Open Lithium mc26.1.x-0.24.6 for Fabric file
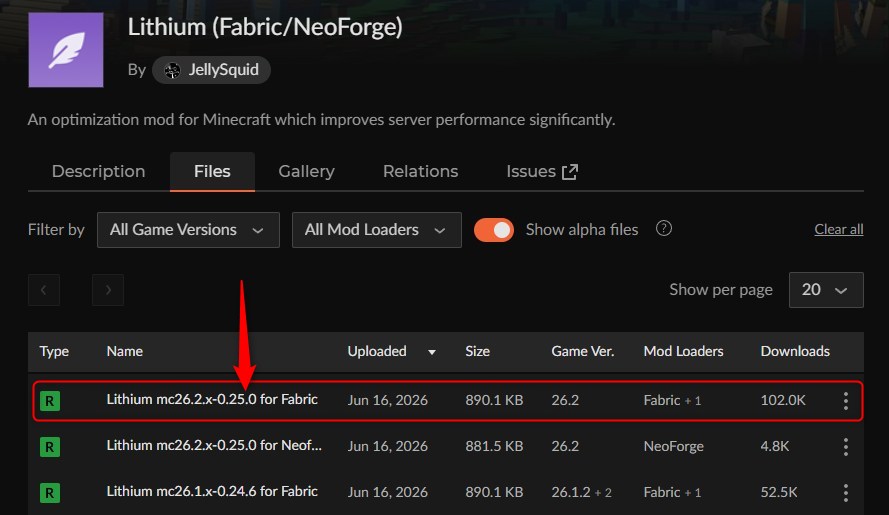The image size is (889, 515). [x=212, y=491]
